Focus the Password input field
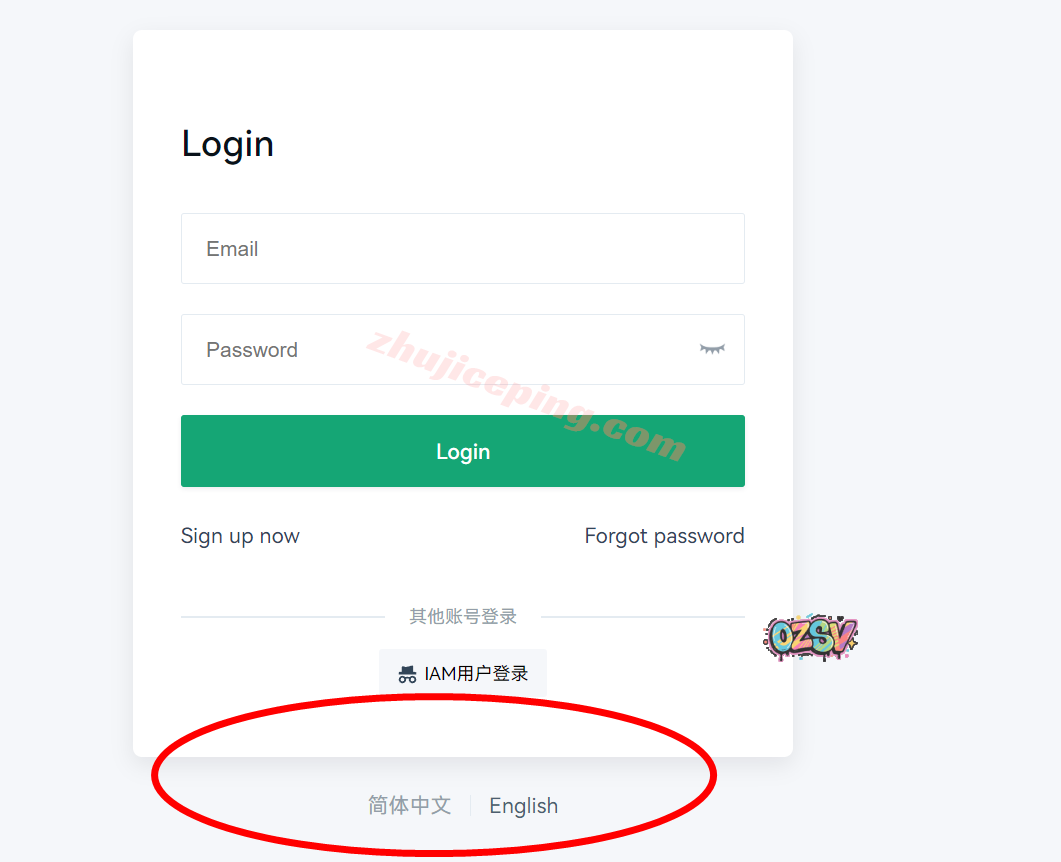 [463, 349]
